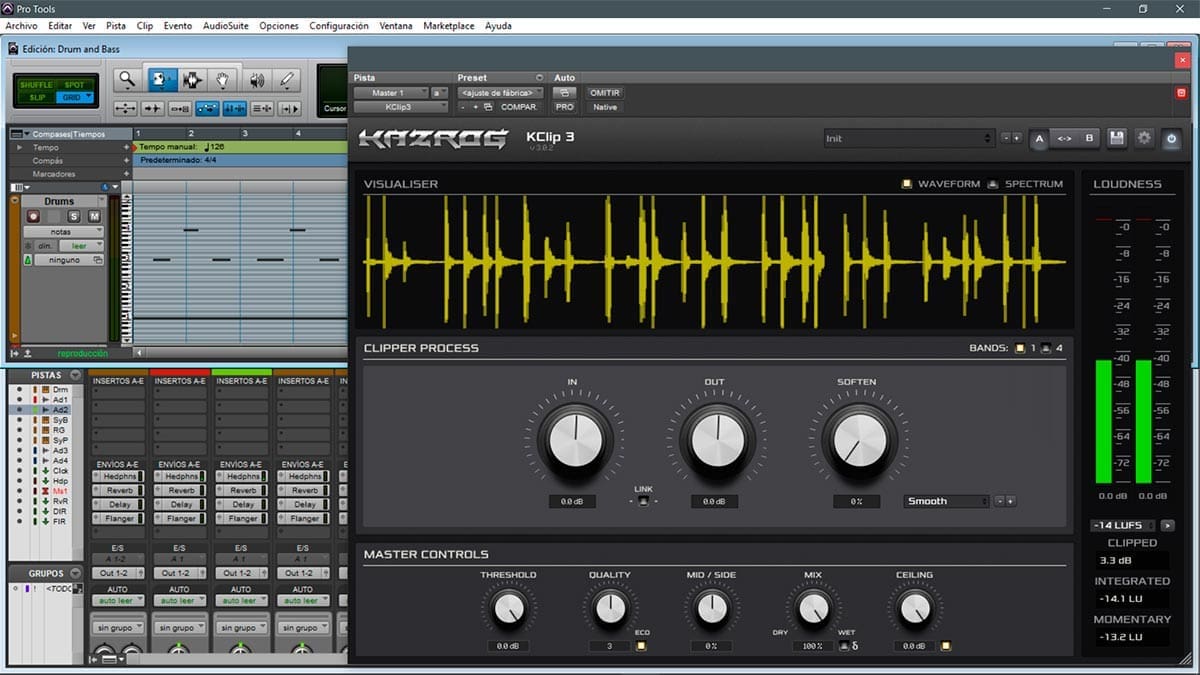Set clipper bands to 1
1200x675 pixels.
click(x=1020, y=348)
